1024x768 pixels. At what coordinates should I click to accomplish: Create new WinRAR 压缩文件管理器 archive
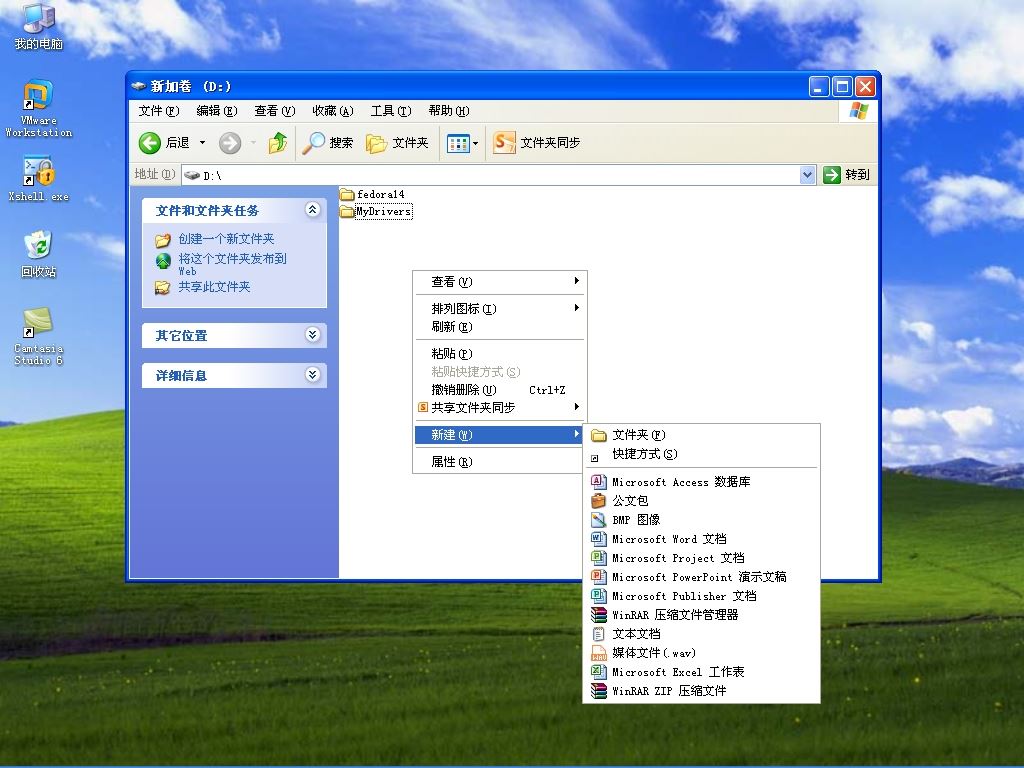coord(701,615)
